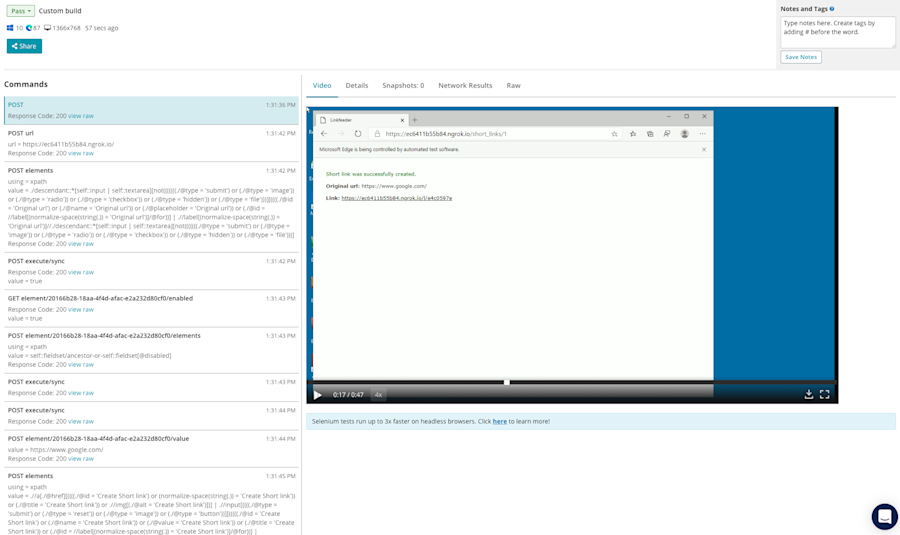
Task: Open view raw for fieldset disabled command
Action: click(81, 365)
